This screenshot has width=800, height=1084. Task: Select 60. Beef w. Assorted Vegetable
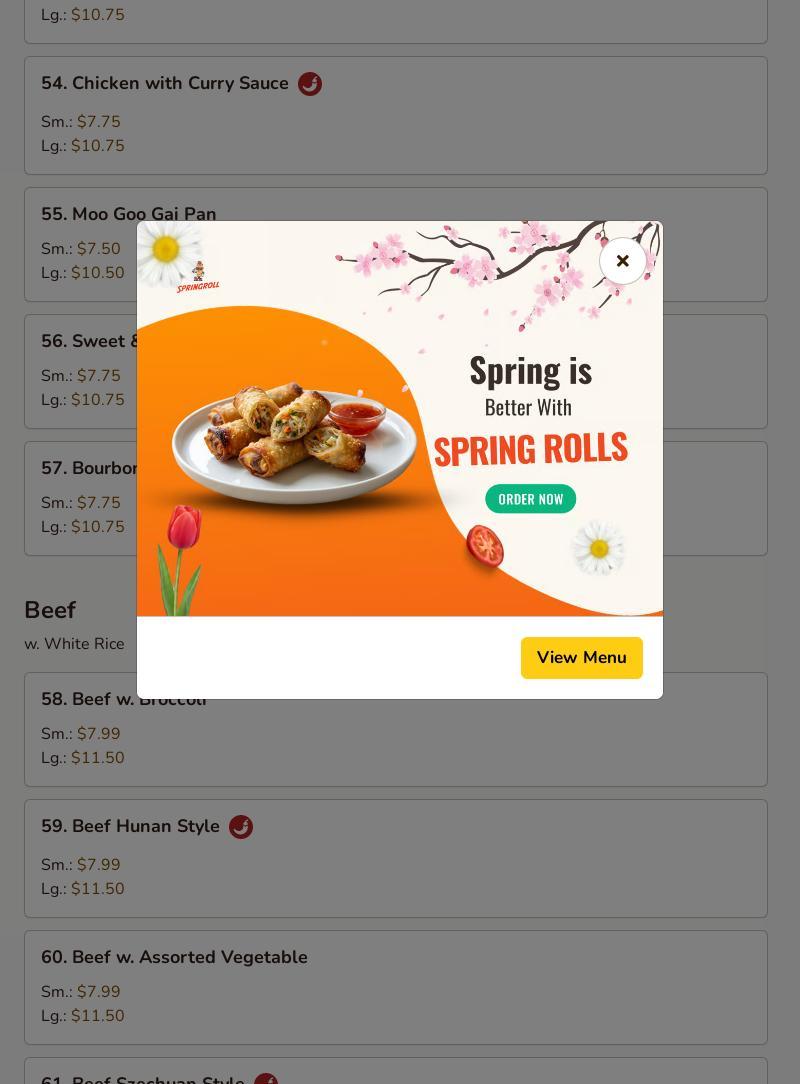point(396,987)
